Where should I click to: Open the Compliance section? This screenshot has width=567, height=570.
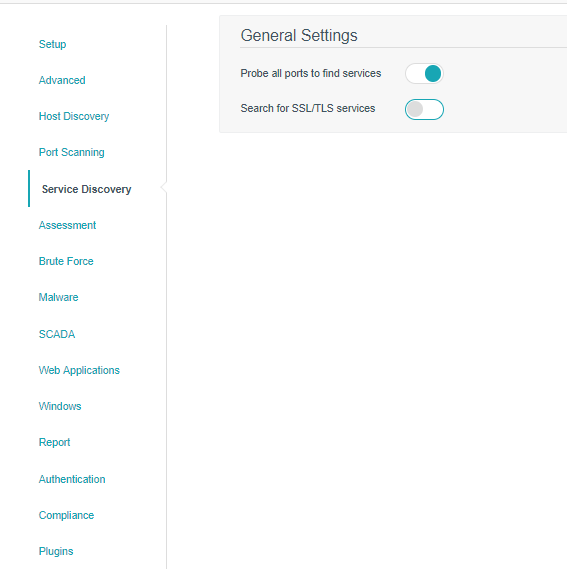point(66,515)
